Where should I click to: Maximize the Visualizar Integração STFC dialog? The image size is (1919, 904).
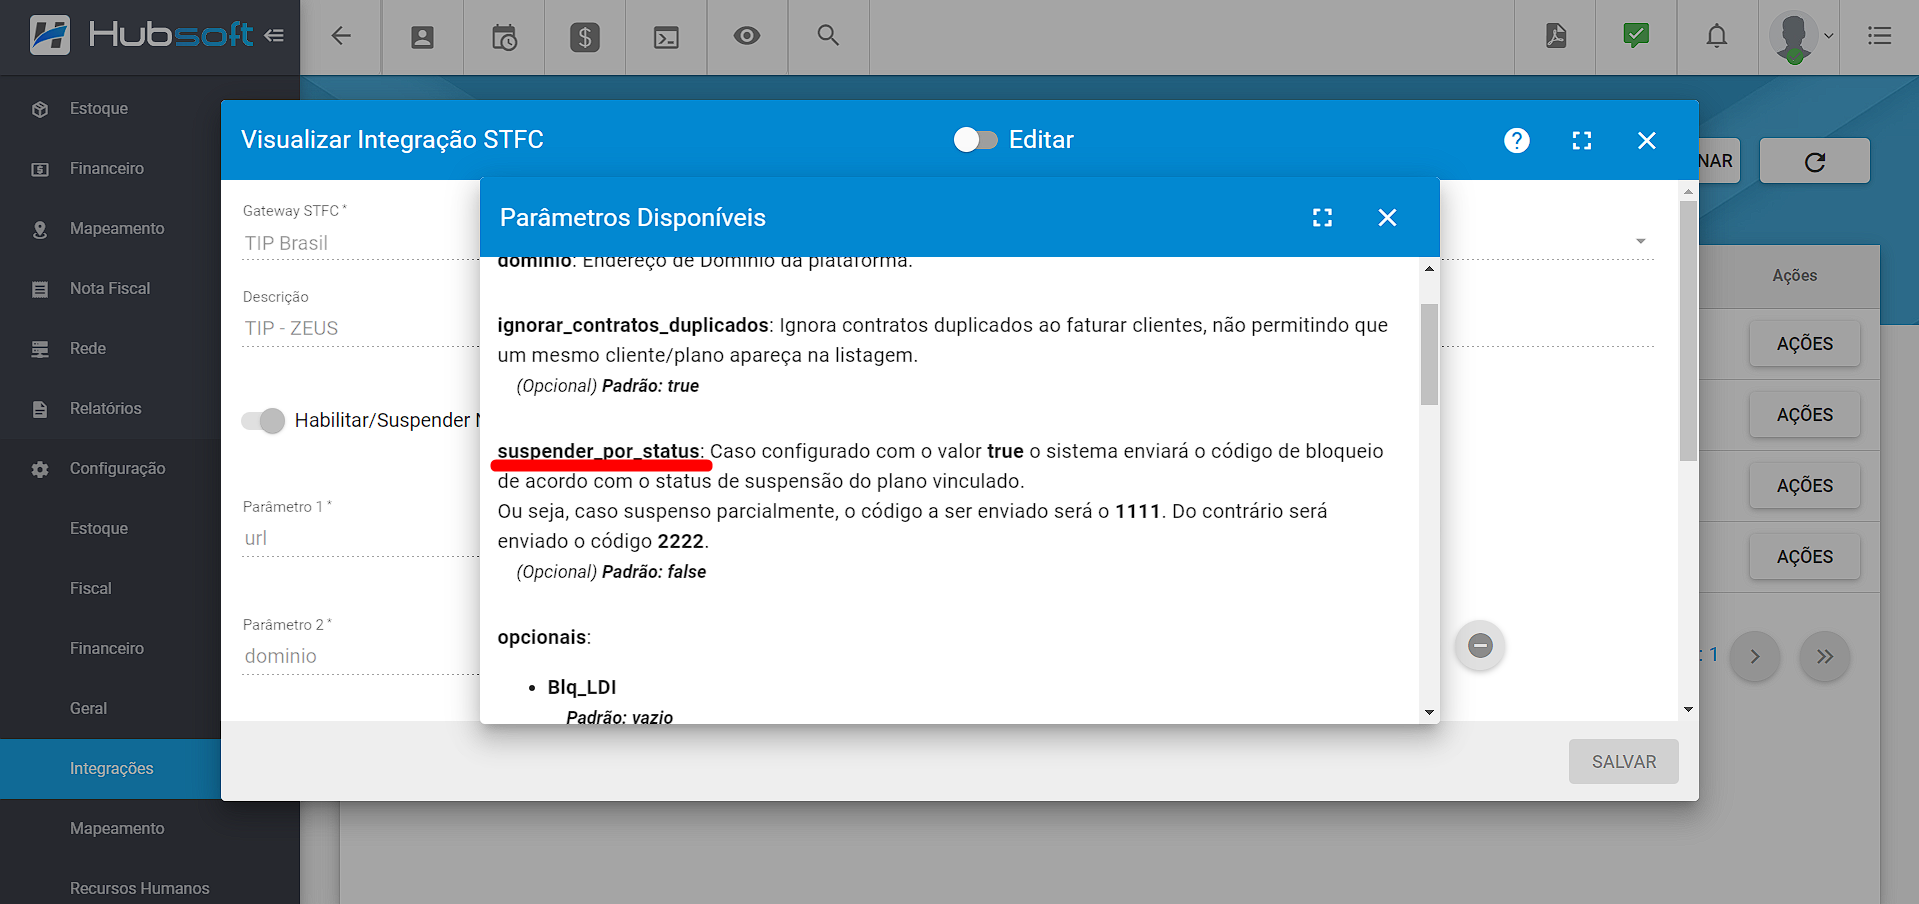1582,141
